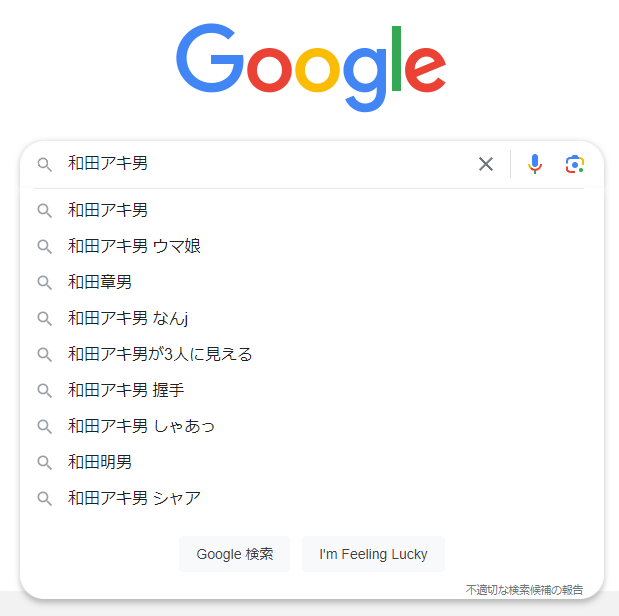This screenshot has height=616, width=619.
Task: Select the first 和田アキ男 suggestion
Action: pos(108,210)
